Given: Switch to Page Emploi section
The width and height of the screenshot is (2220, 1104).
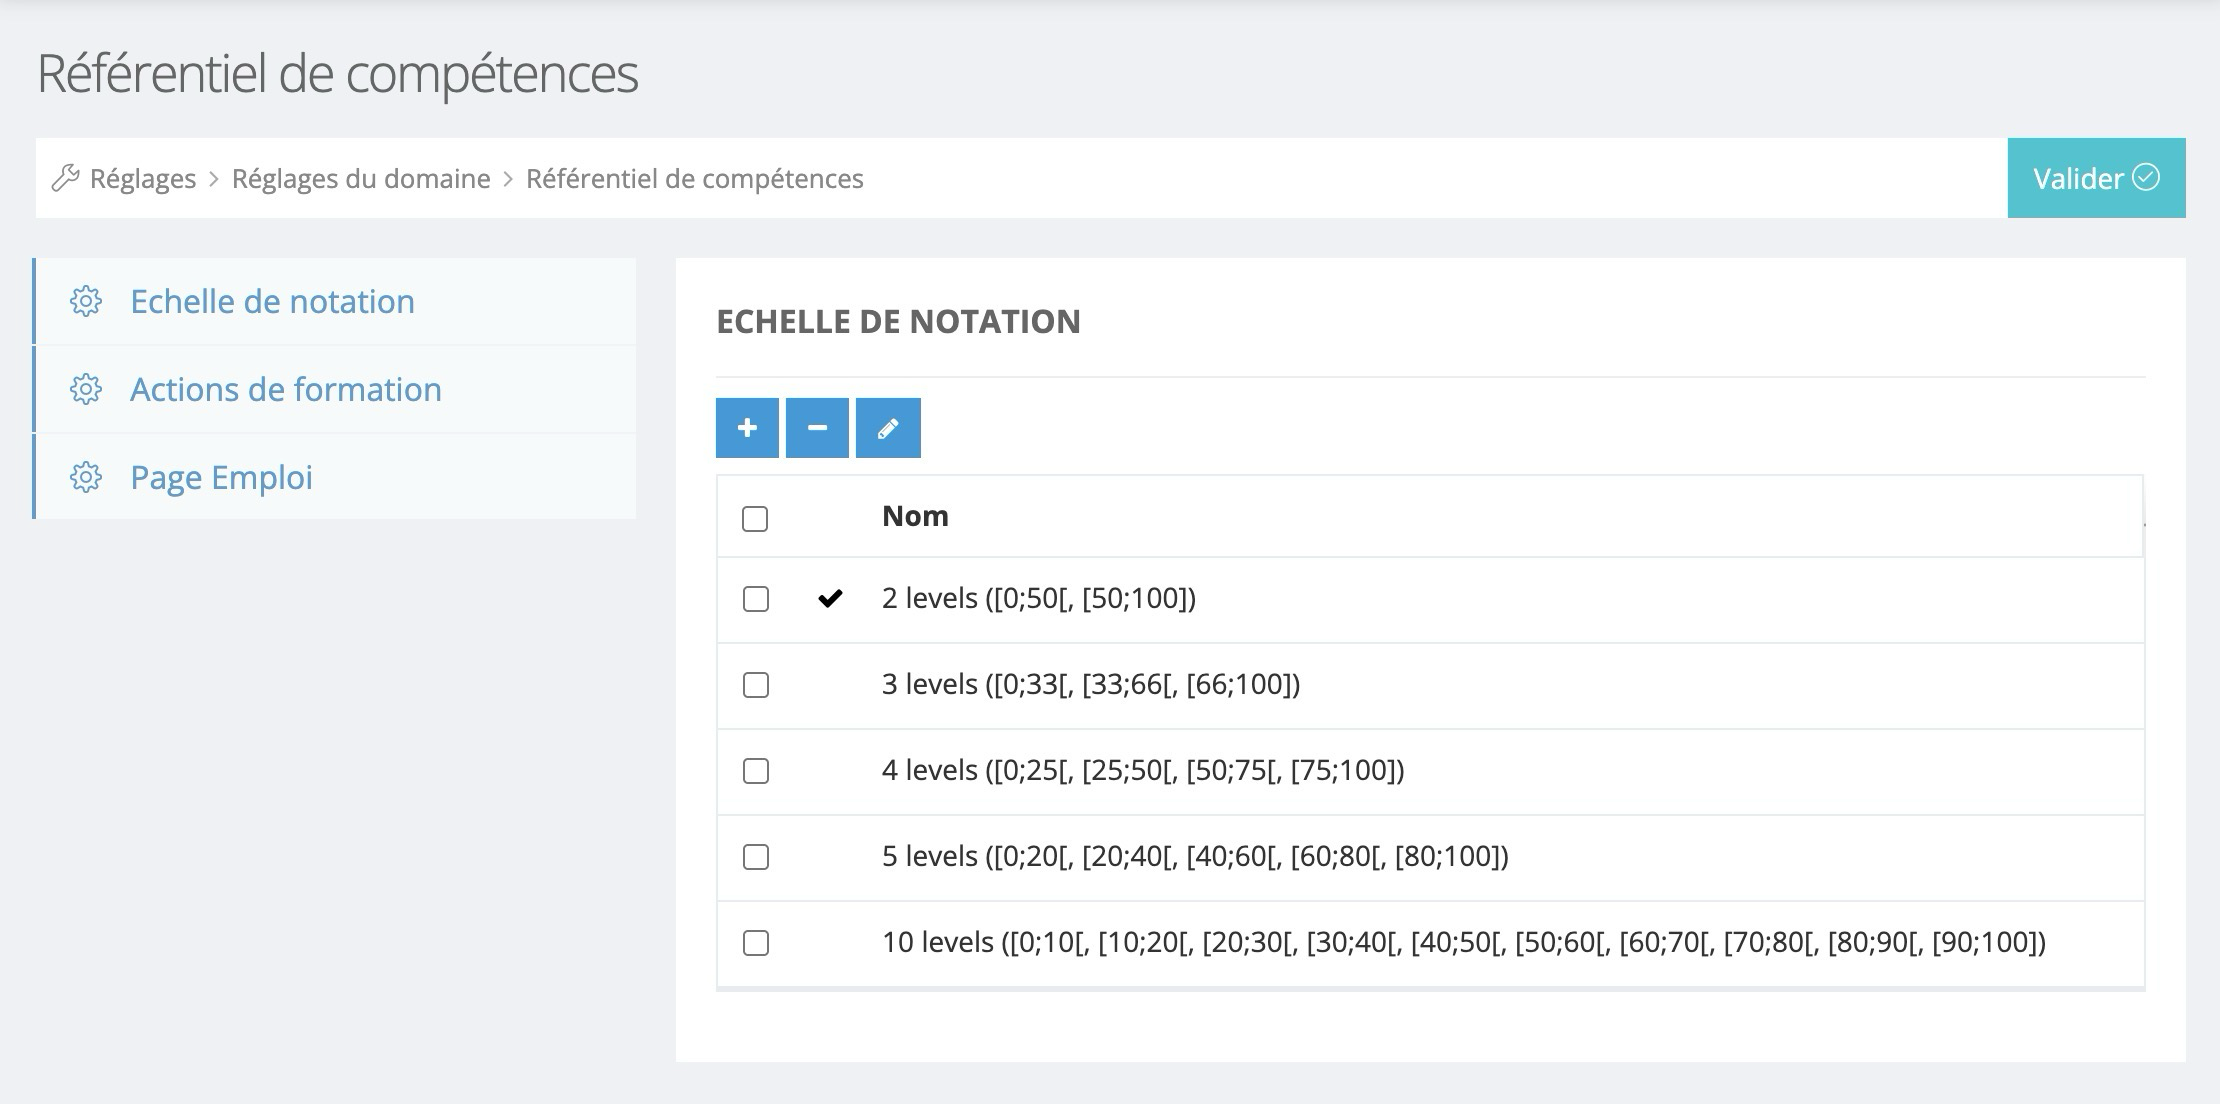Looking at the screenshot, I should point(222,477).
